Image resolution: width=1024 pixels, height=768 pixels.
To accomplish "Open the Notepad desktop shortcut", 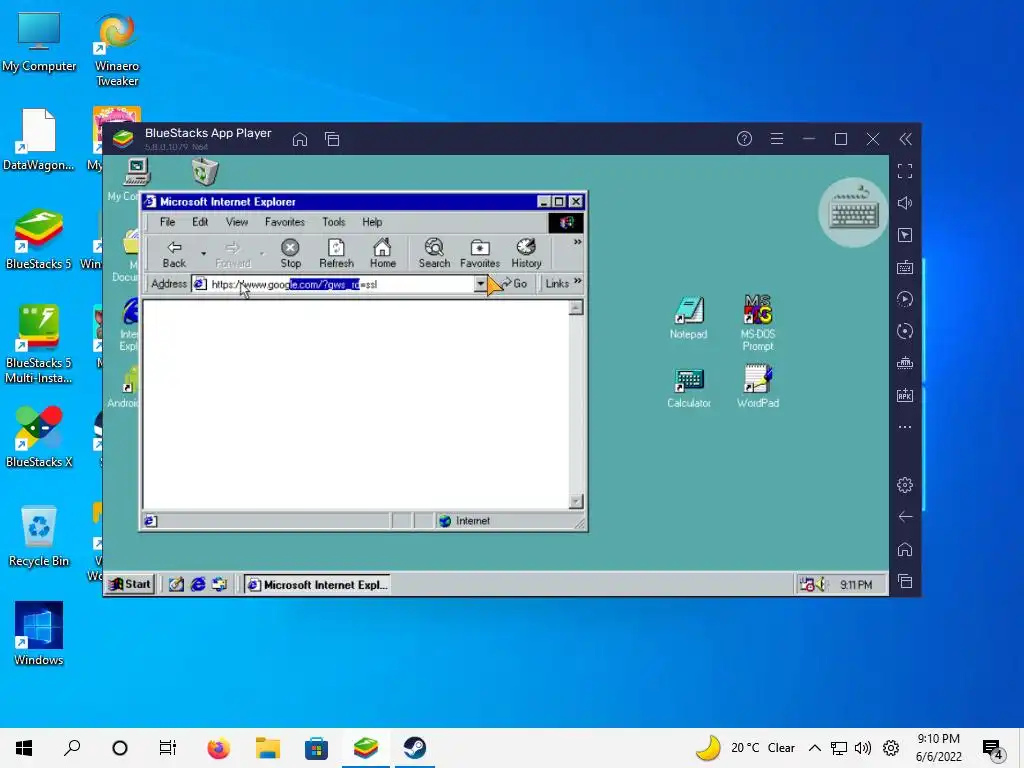I will point(688,317).
